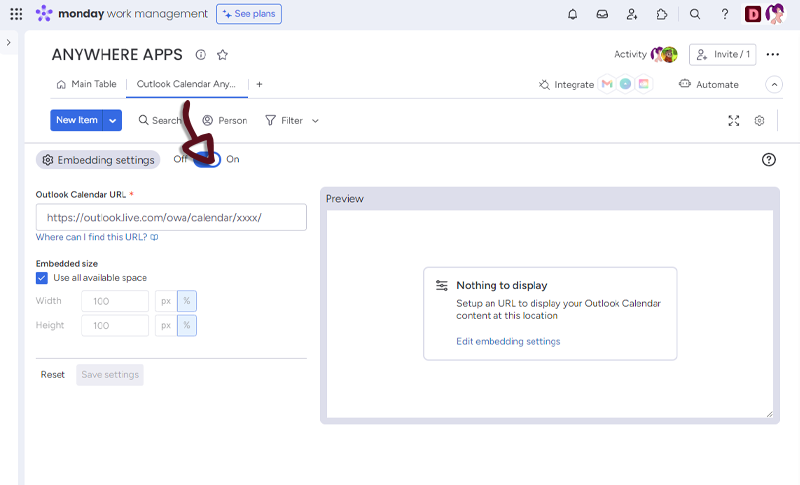Open the view settings gear icon
The image size is (800, 485).
click(x=760, y=120)
